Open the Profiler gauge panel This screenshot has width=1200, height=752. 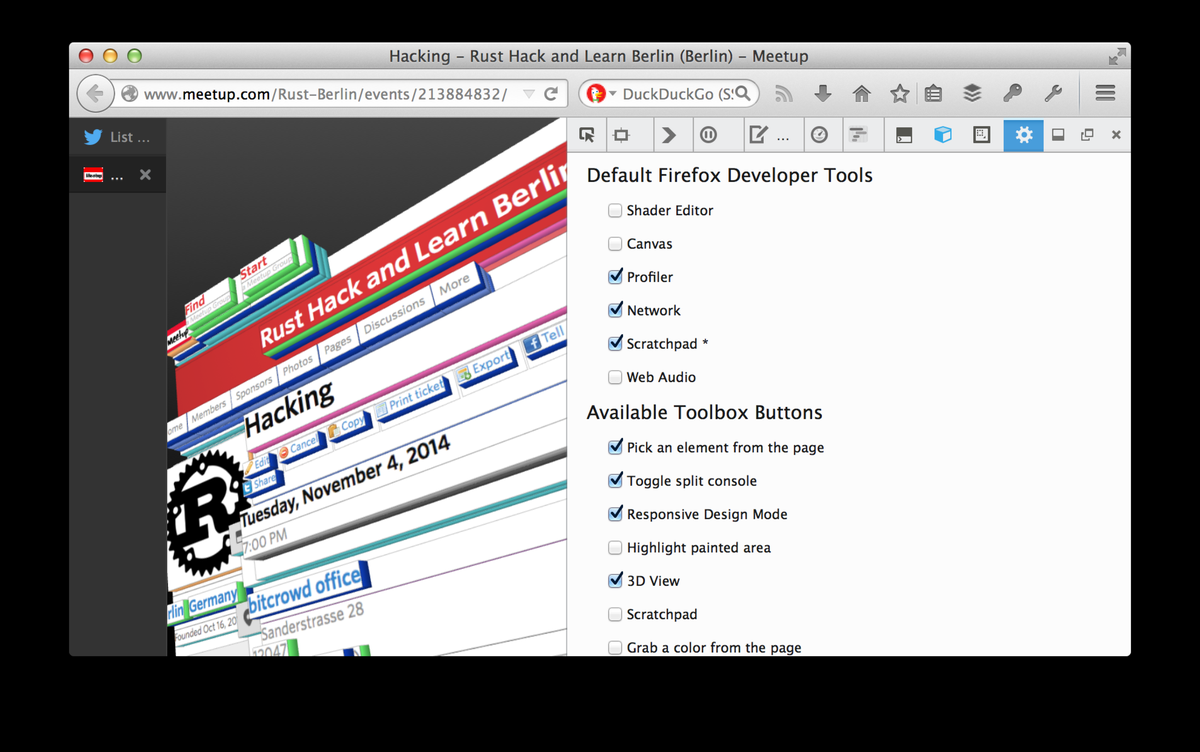click(x=819, y=135)
